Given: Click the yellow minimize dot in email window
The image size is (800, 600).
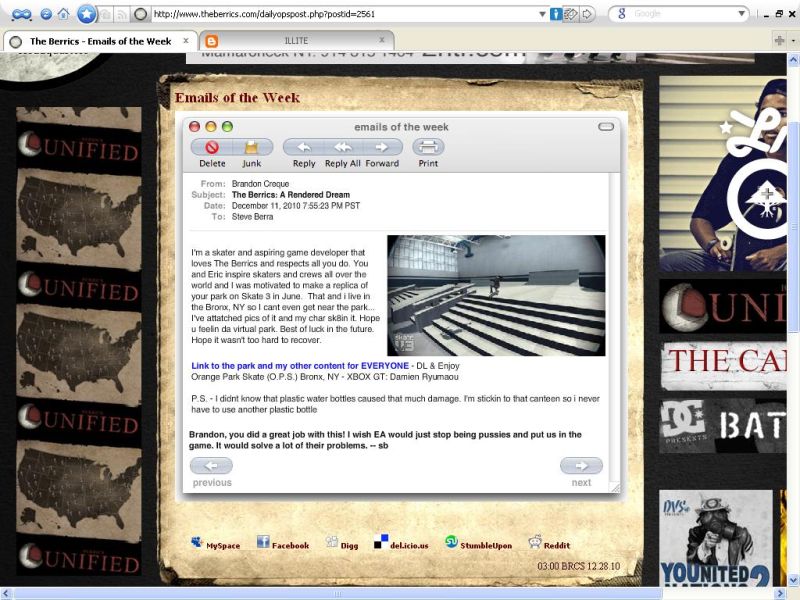Looking at the screenshot, I should click(211, 127).
